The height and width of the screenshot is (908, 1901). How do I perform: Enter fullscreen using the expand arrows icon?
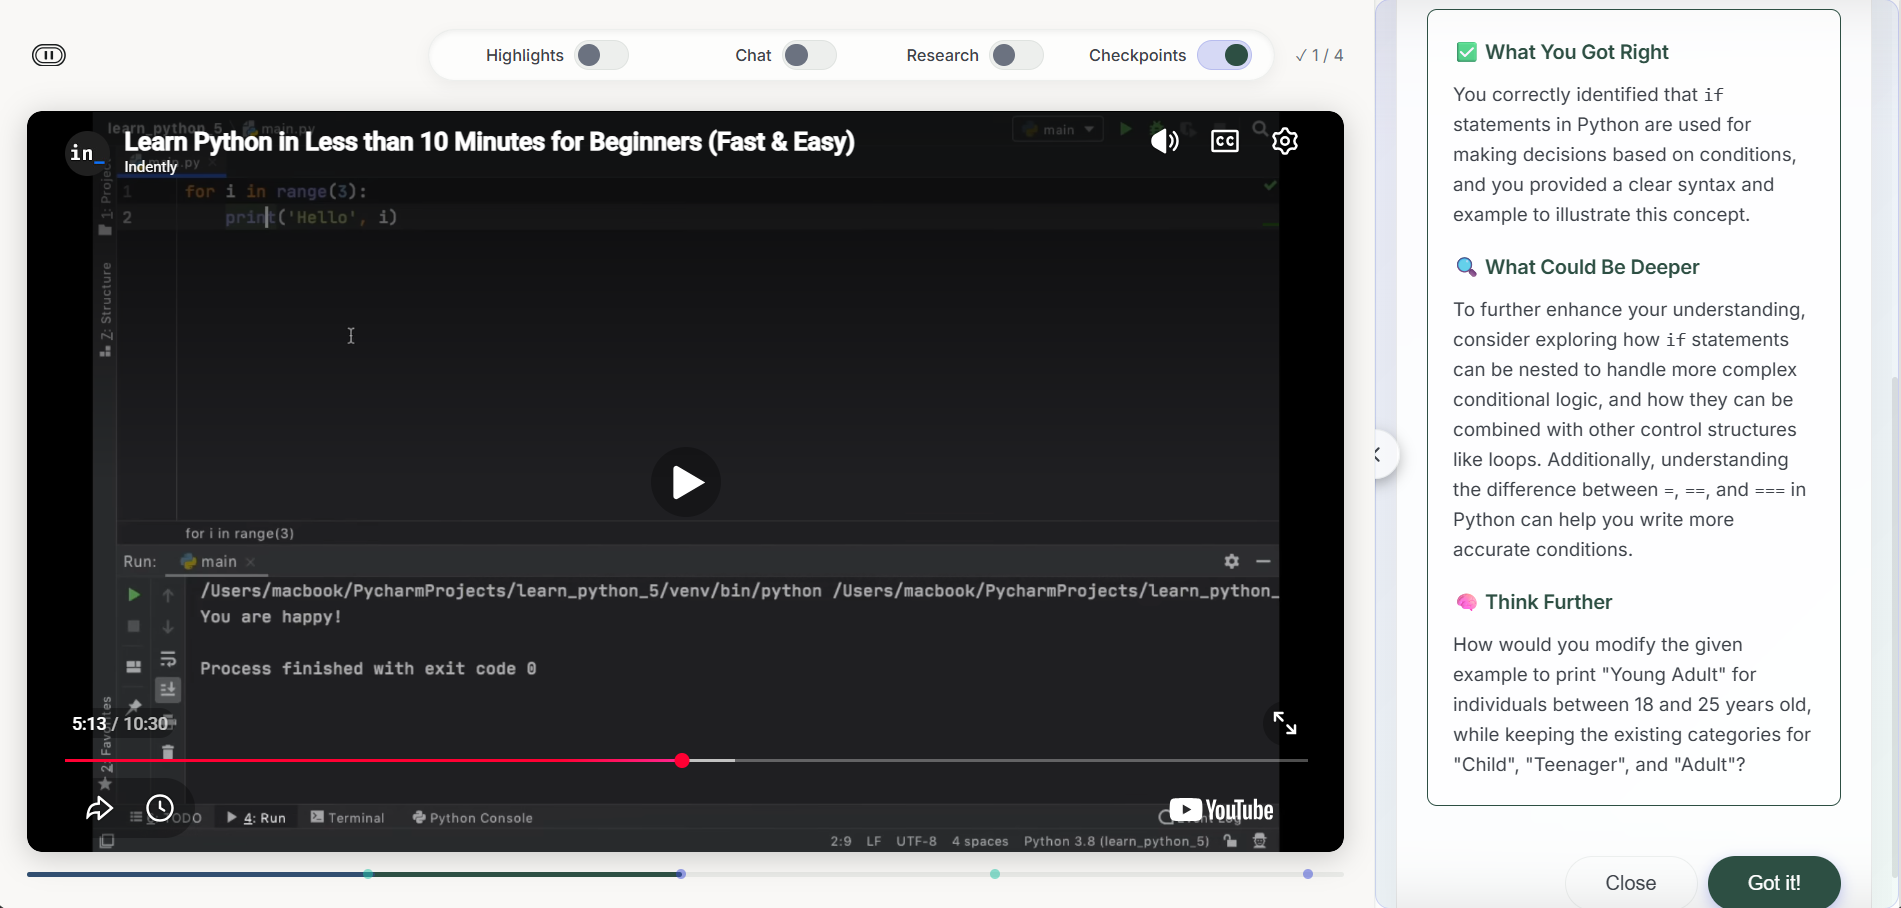pyautogui.click(x=1284, y=723)
